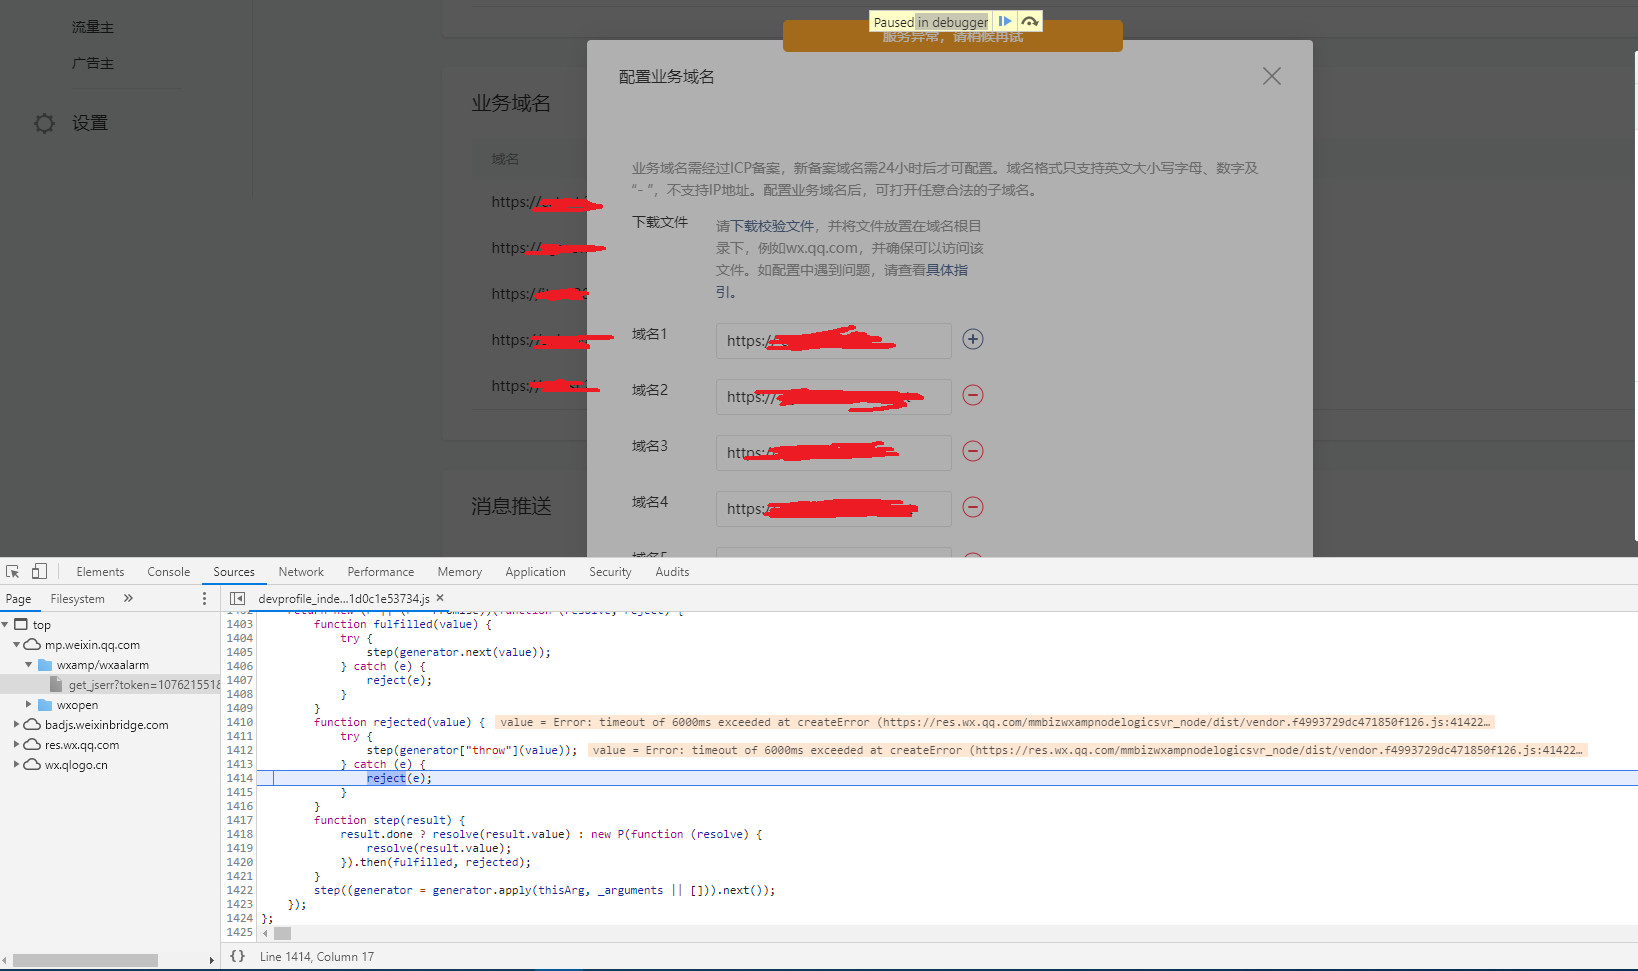Click the code editor scrollbar left arrow
The height and width of the screenshot is (971, 1638).
click(x=266, y=933)
